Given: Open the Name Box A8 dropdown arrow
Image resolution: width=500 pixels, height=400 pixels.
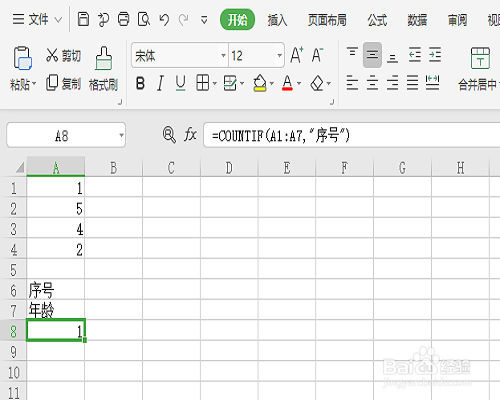Looking at the screenshot, I should pyautogui.click(x=121, y=135).
